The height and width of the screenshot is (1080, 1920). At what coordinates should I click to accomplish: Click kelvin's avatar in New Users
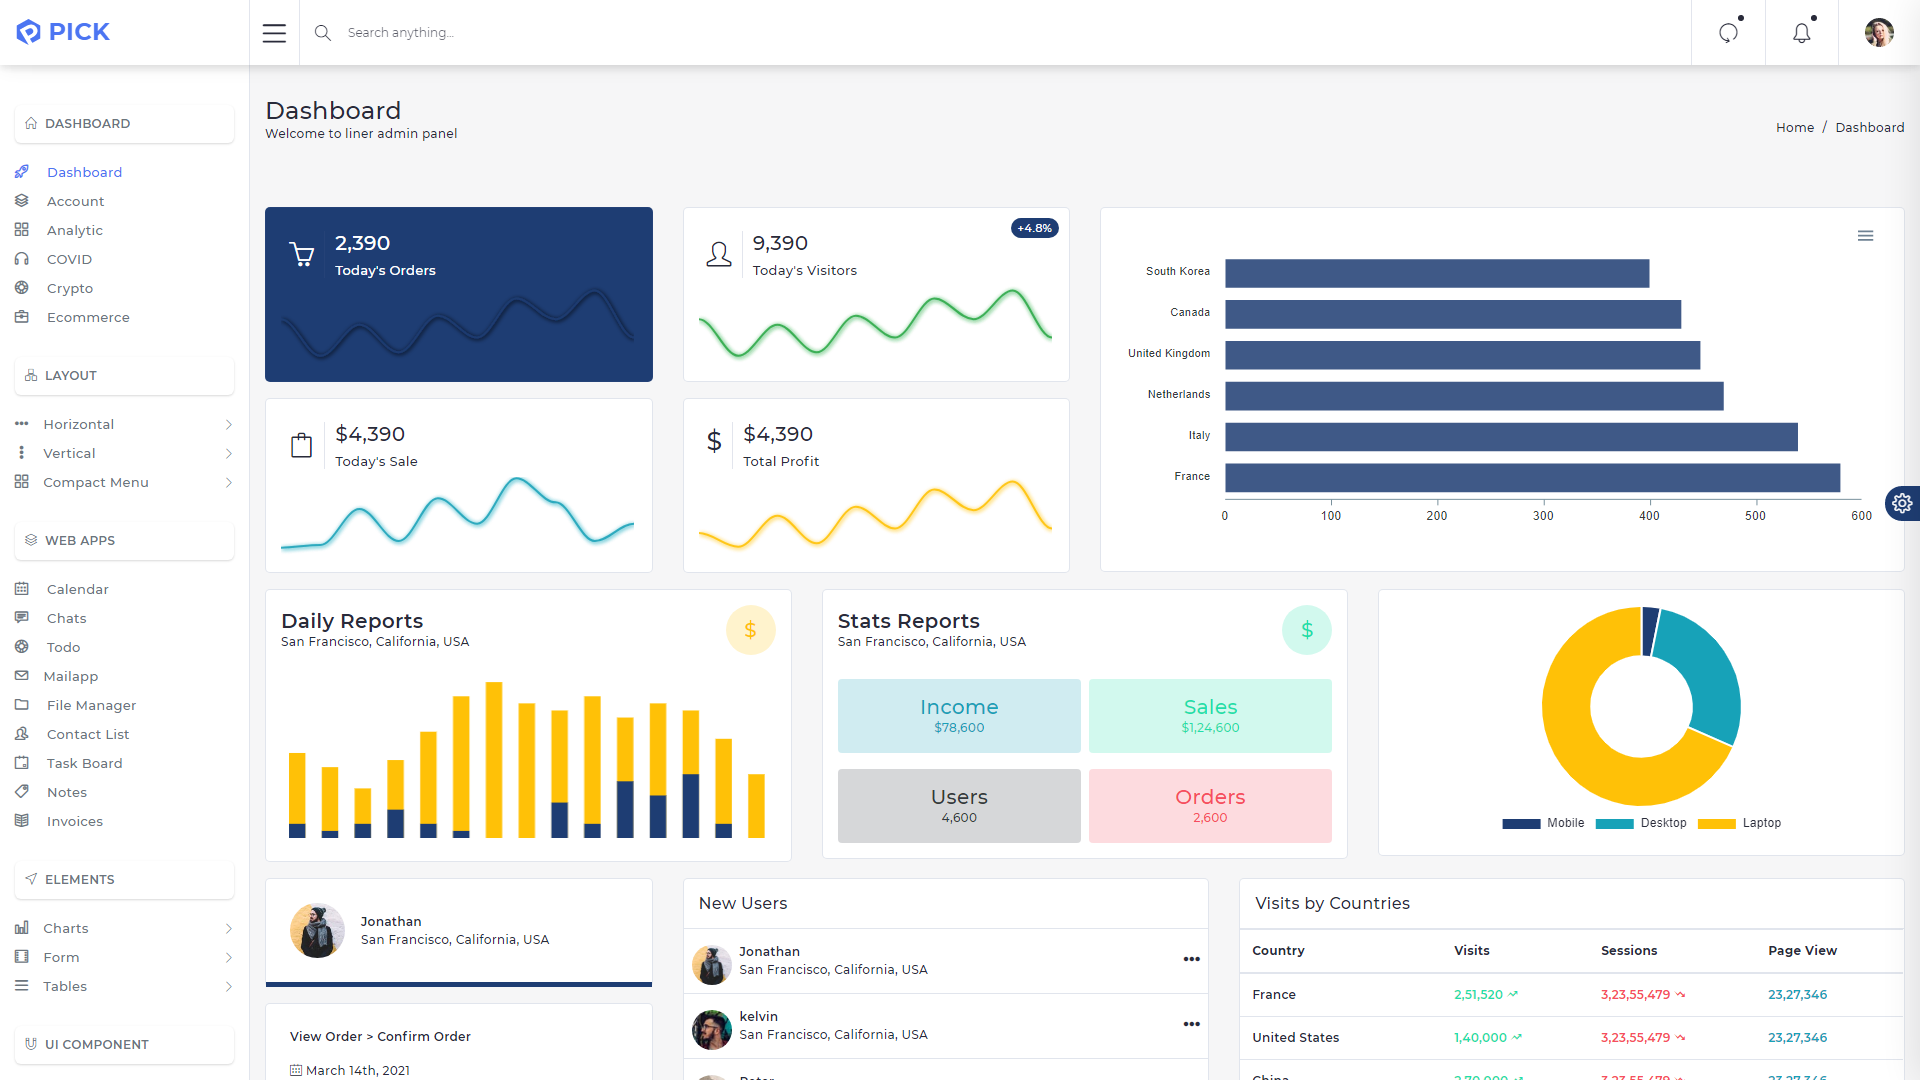coord(712,1030)
